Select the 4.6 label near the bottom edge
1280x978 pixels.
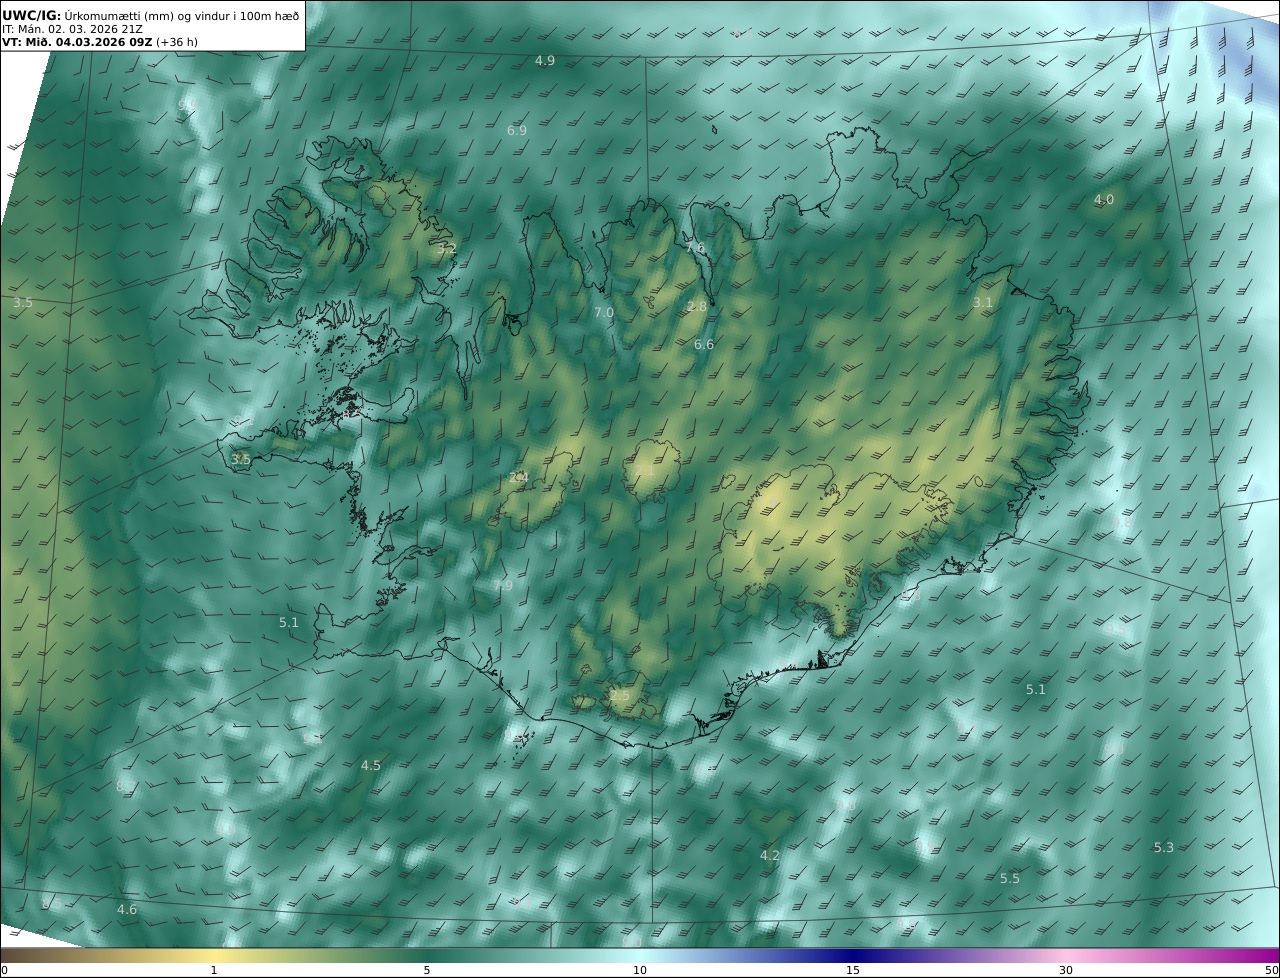click(x=127, y=910)
